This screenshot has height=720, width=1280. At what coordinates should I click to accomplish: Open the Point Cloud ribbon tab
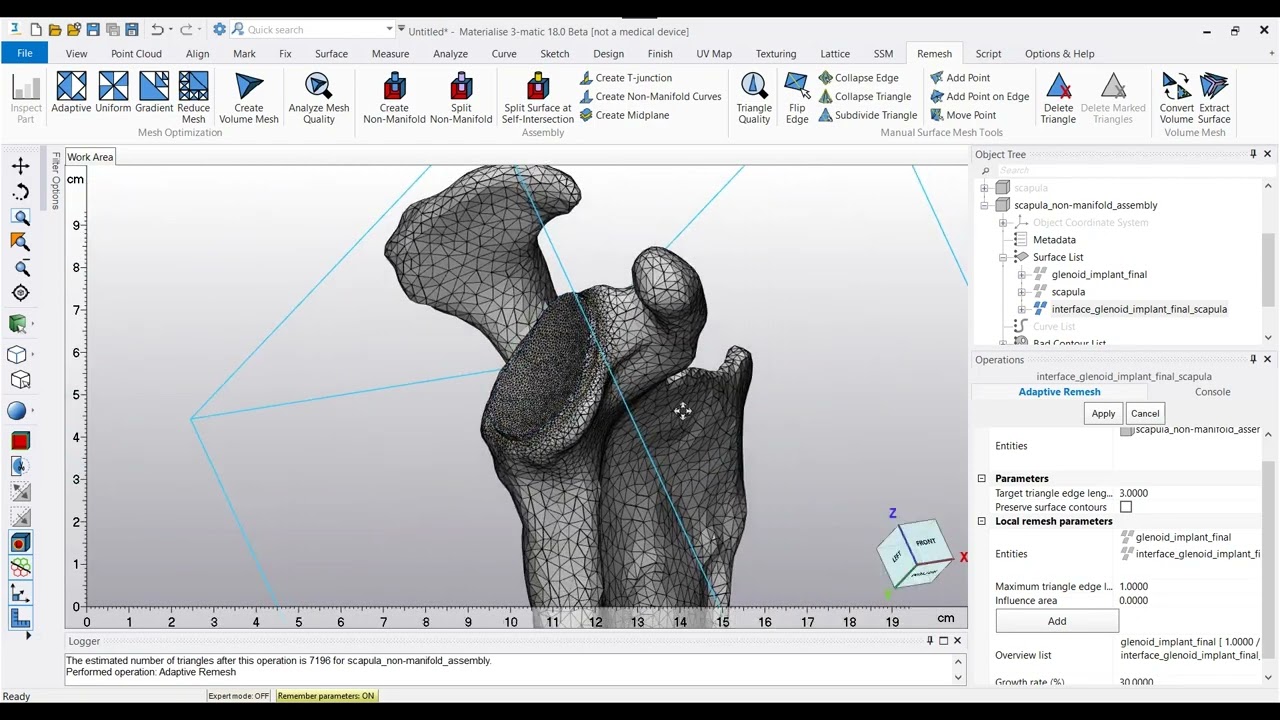point(136,54)
